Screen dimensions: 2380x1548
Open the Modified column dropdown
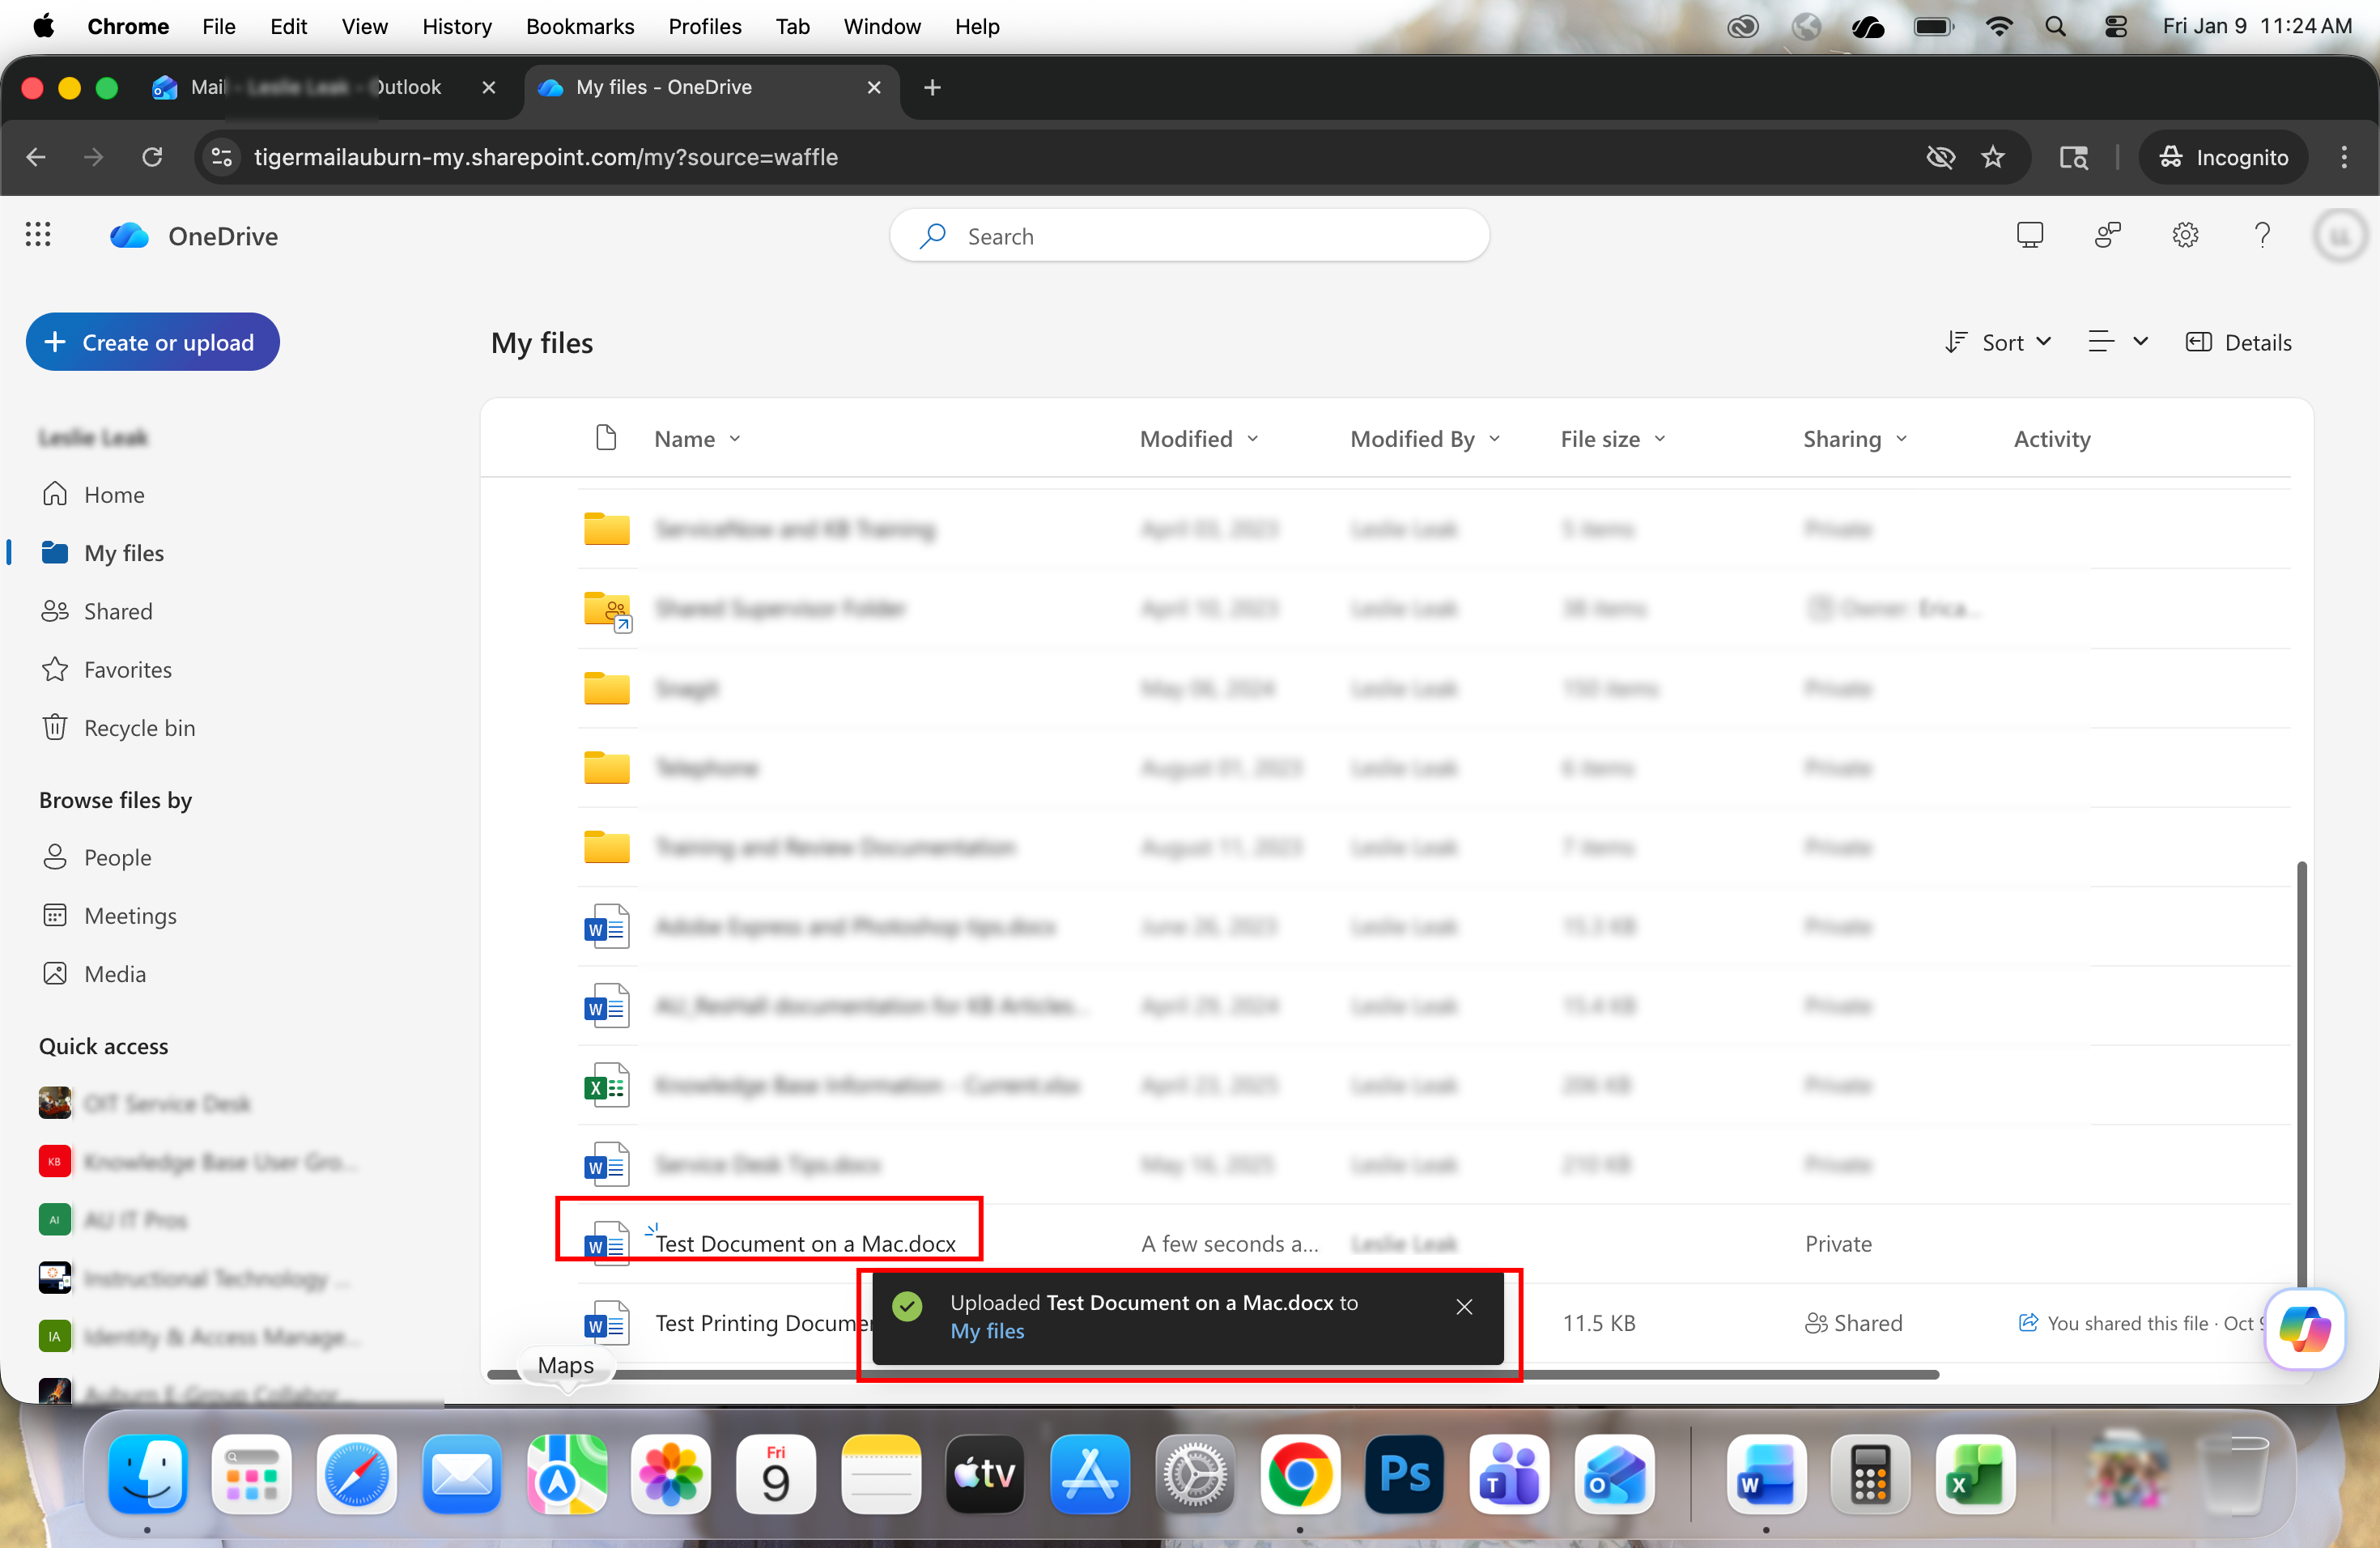(x=1255, y=439)
